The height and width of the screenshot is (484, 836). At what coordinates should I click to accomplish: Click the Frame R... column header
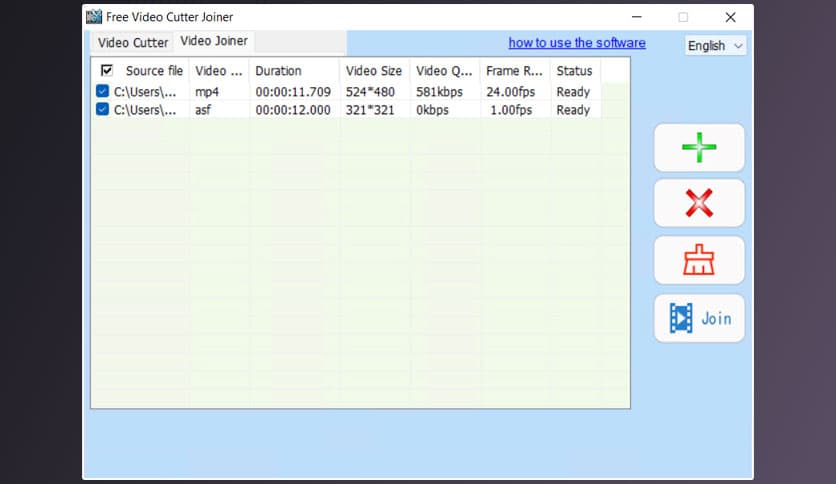pos(513,71)
